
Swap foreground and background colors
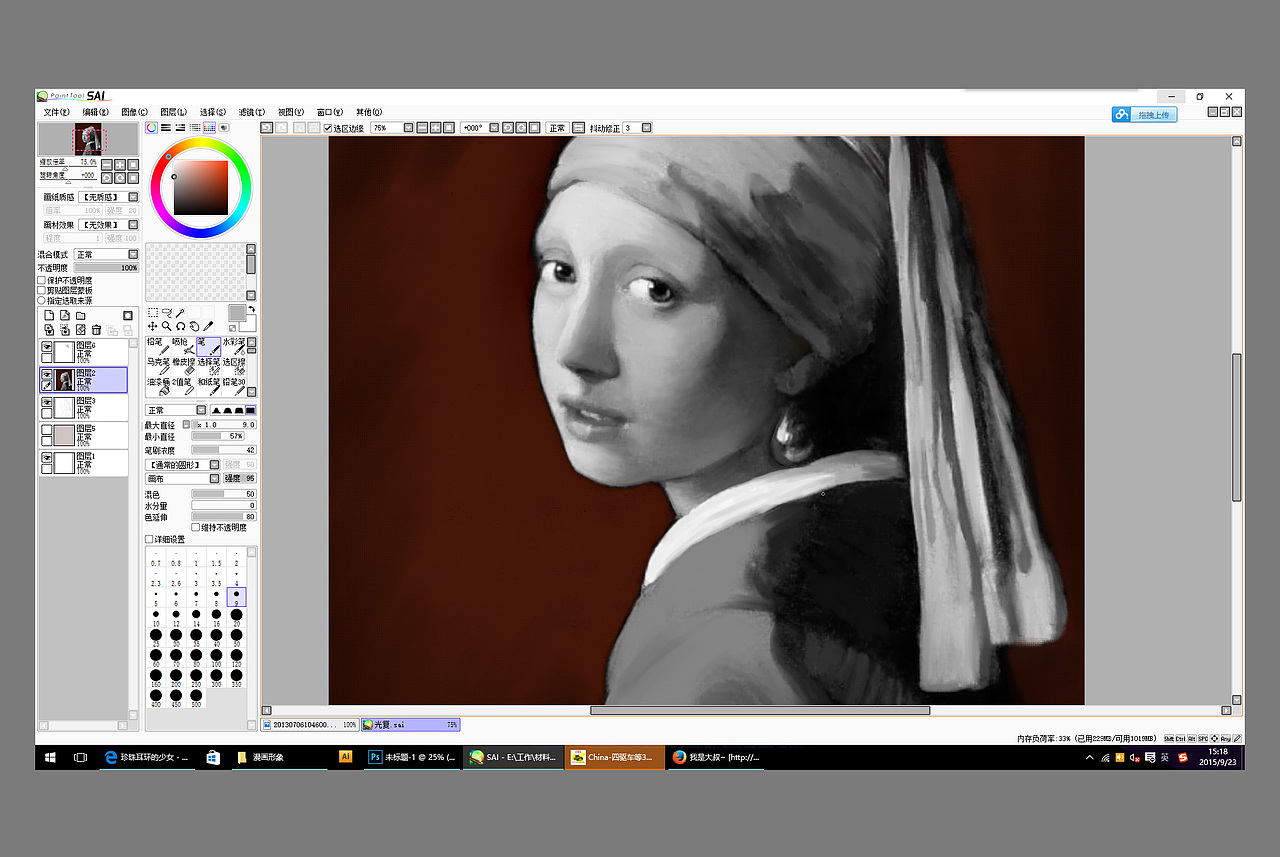[x=252, y=309]
